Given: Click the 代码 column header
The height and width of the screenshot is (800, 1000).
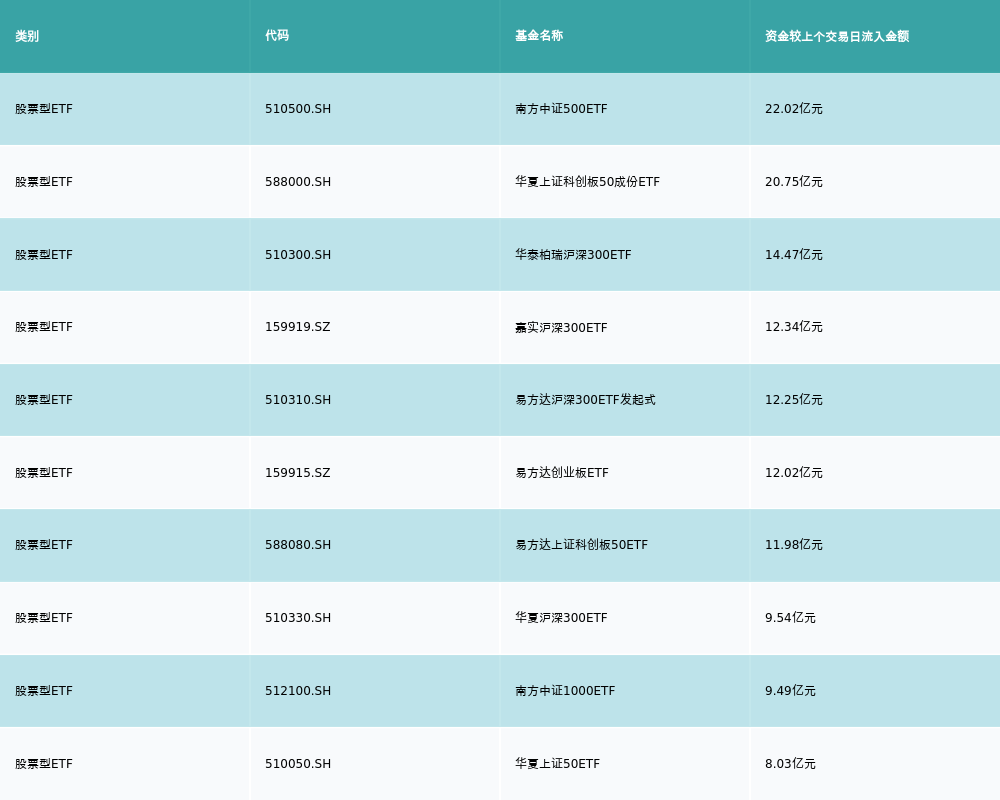Looking at the screenshot, I should (277, 36).
